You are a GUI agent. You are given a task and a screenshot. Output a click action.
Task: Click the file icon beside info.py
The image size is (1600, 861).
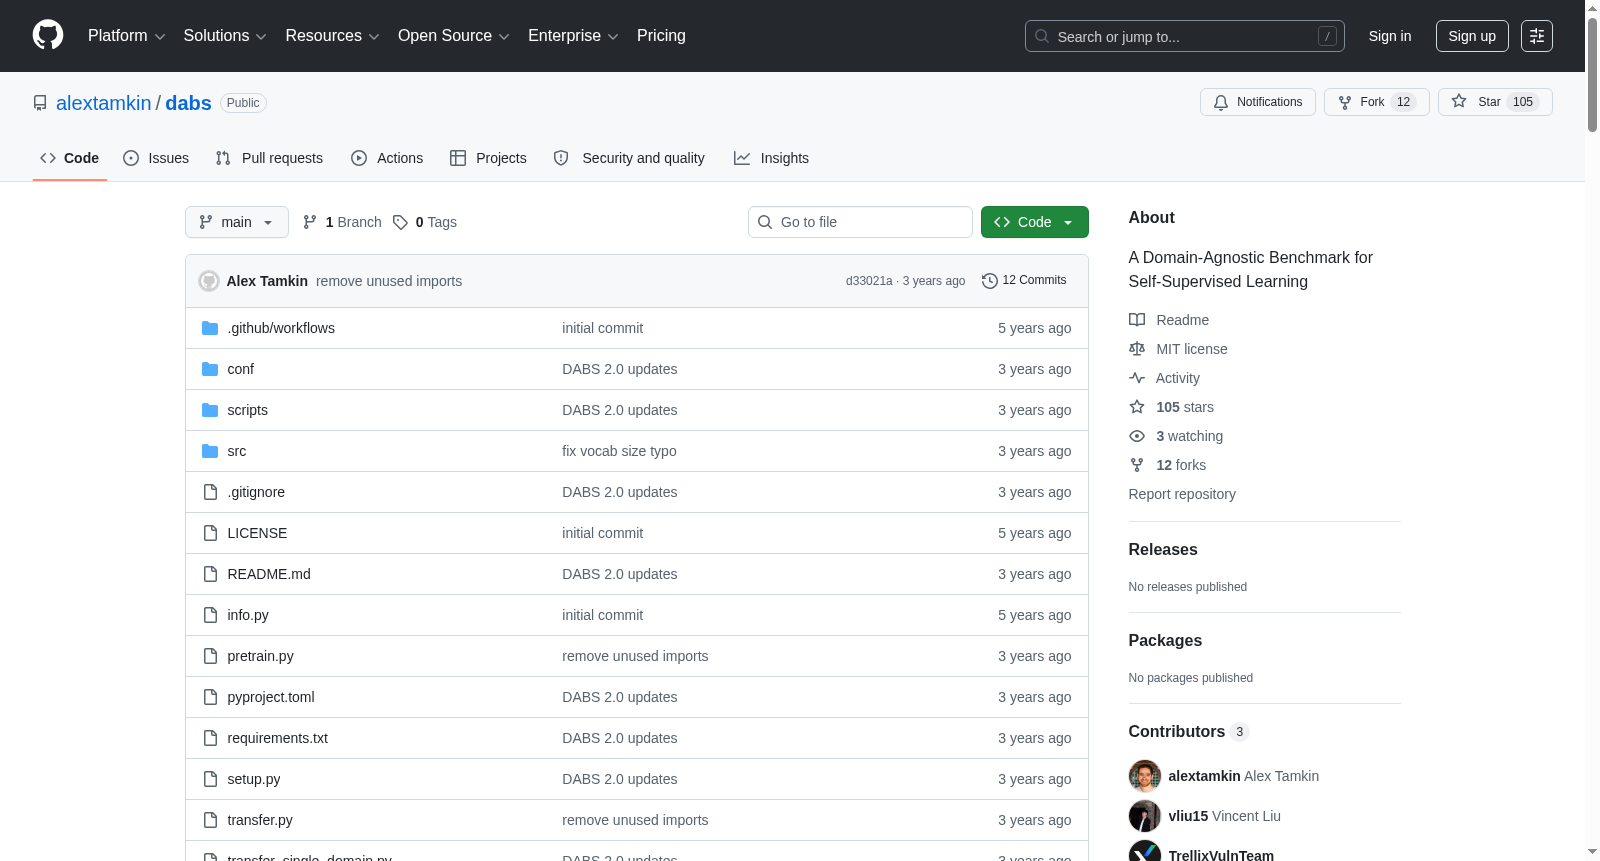pos(210,615)
